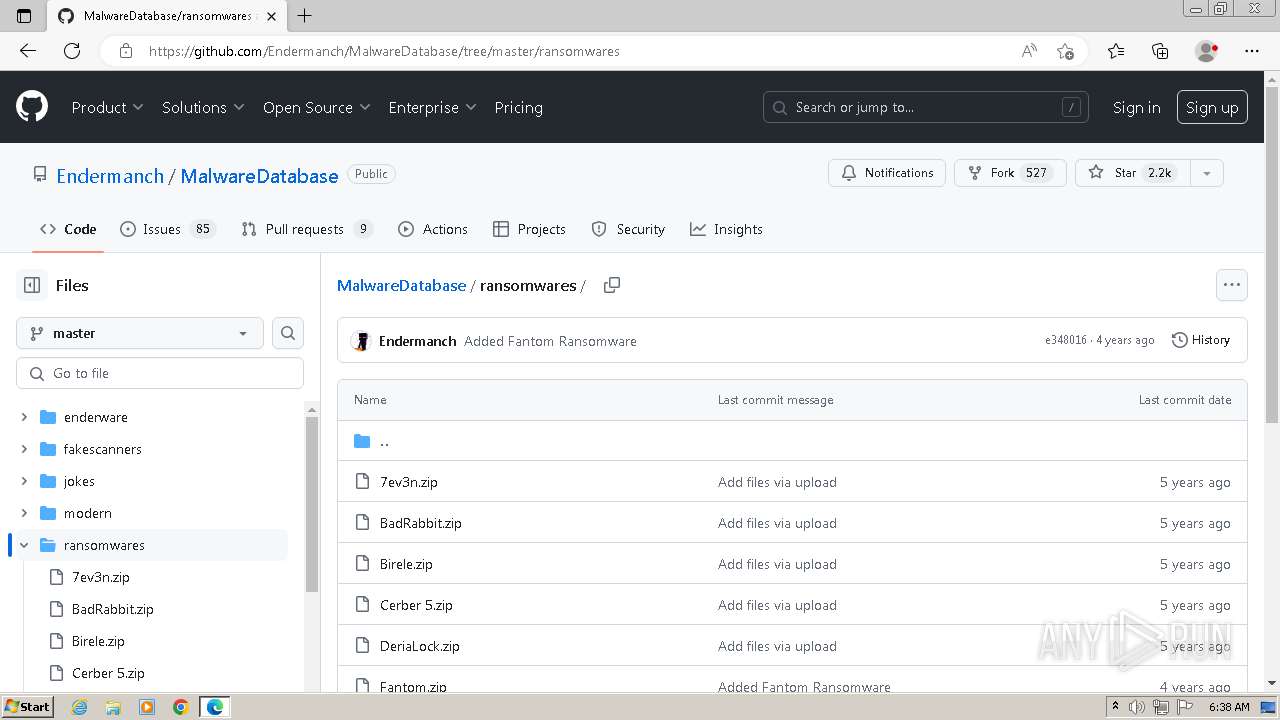The image size is (1280, 720).
Task: Open the Pull requests tab
Action: coord(307,229)
